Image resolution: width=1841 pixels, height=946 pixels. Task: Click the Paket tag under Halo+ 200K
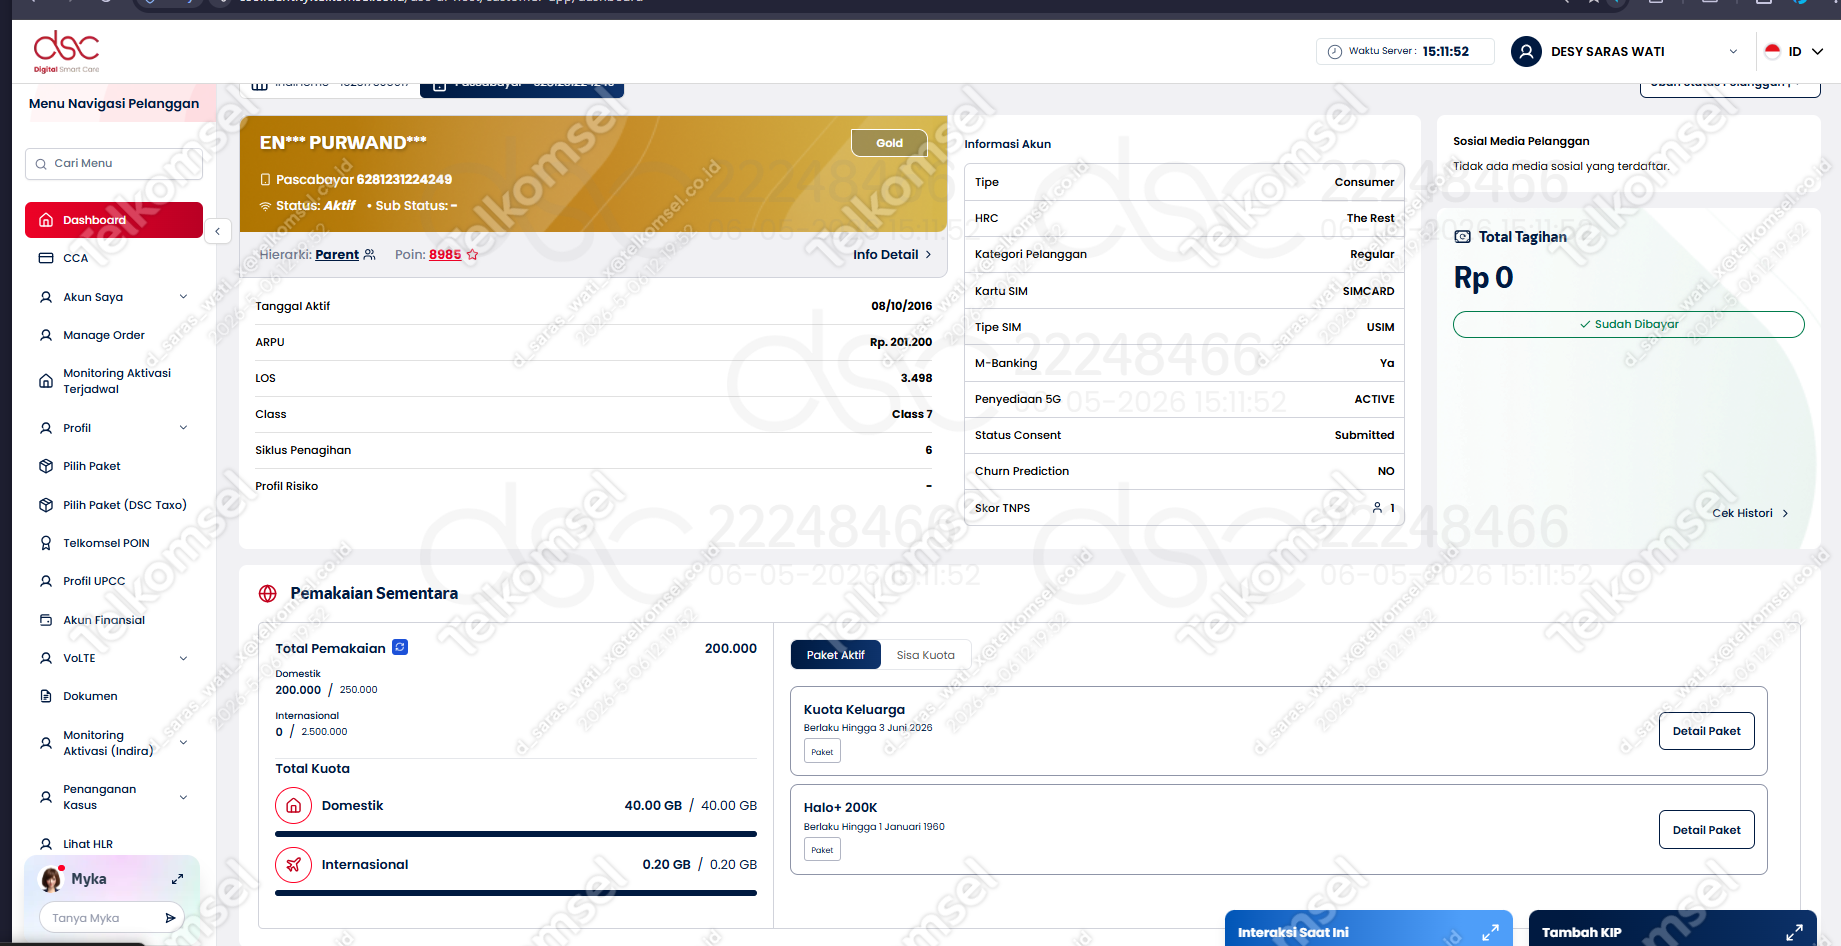click(822, 850)
